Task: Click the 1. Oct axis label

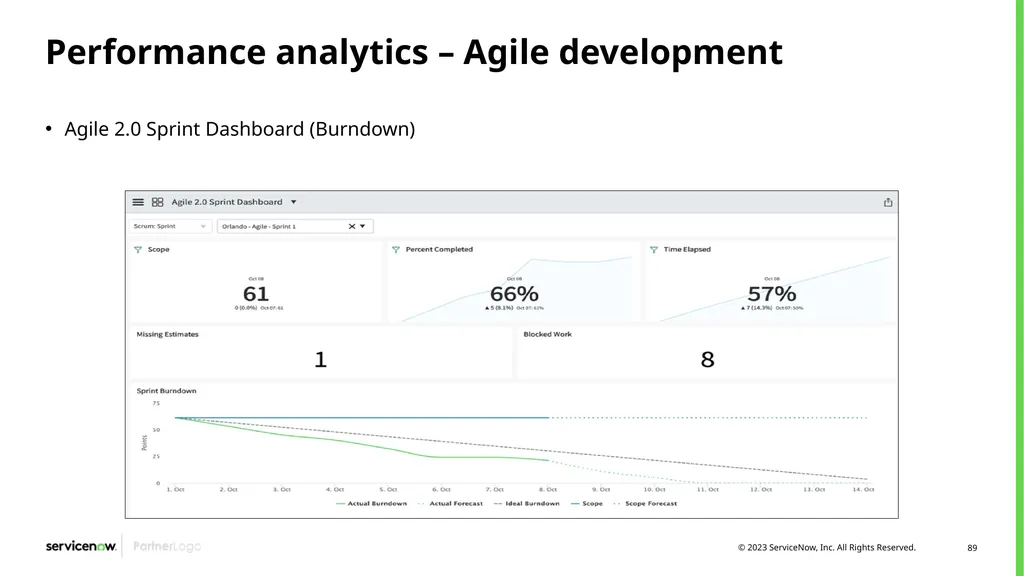Action: tap(176, 489)
